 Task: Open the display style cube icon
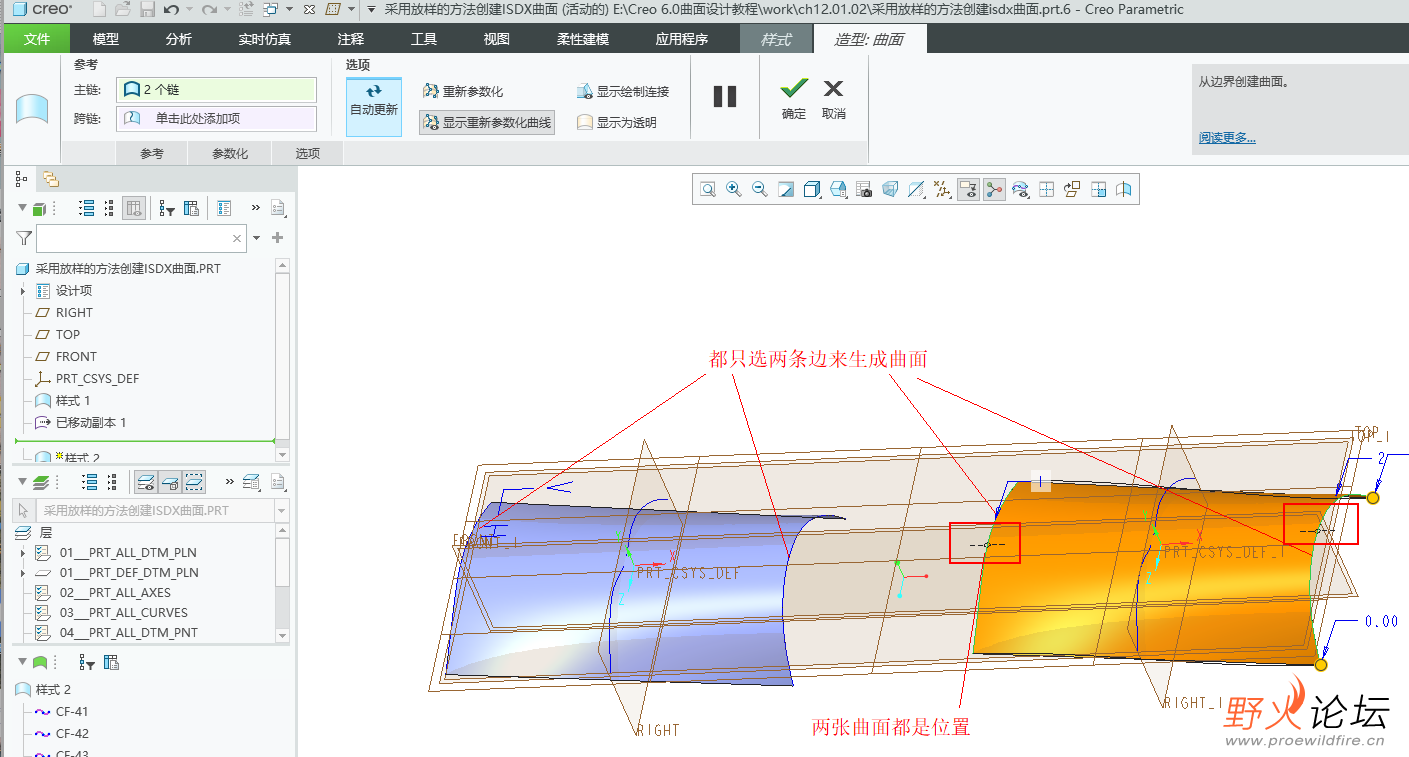(x=812, y=189)
